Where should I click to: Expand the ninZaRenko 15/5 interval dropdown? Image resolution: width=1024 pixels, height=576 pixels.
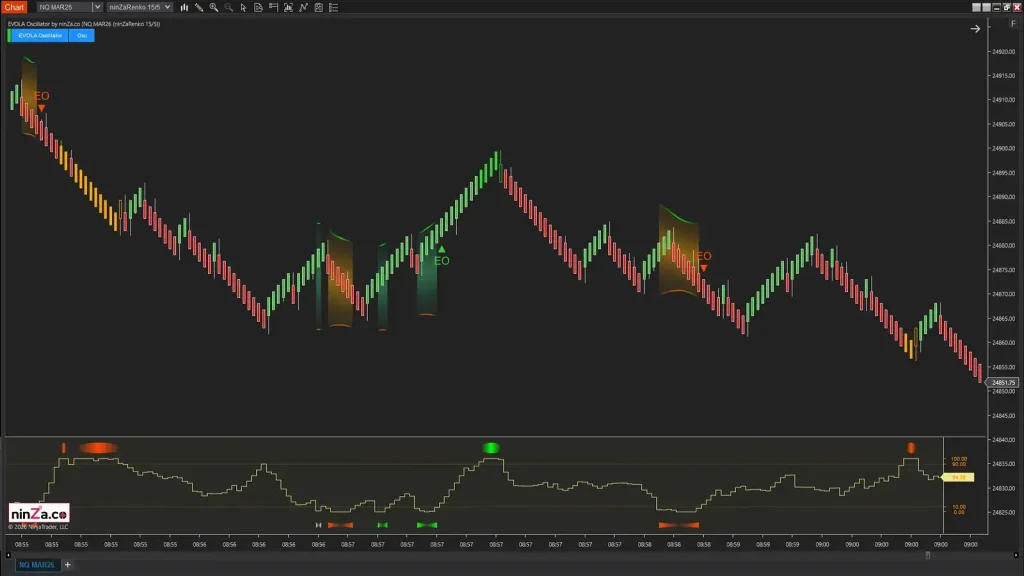[x=166, y=7]
